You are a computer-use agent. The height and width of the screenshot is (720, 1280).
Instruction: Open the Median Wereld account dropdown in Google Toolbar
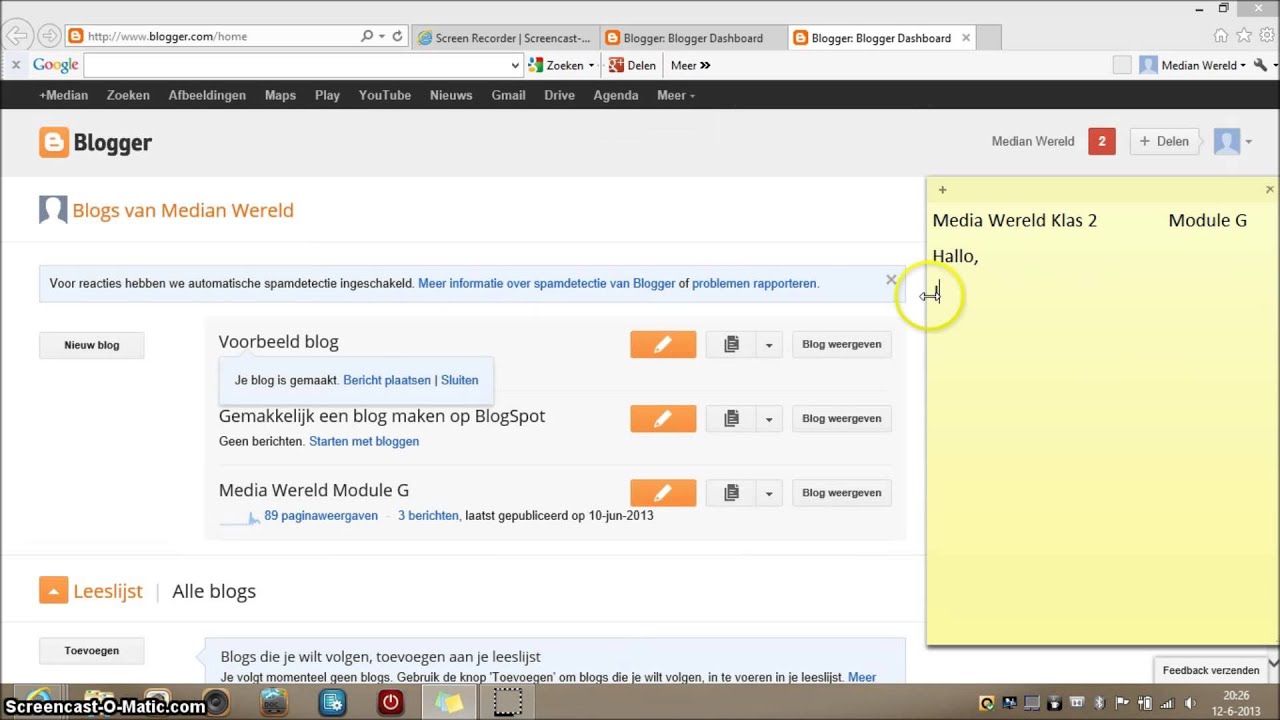[1193, 65]
